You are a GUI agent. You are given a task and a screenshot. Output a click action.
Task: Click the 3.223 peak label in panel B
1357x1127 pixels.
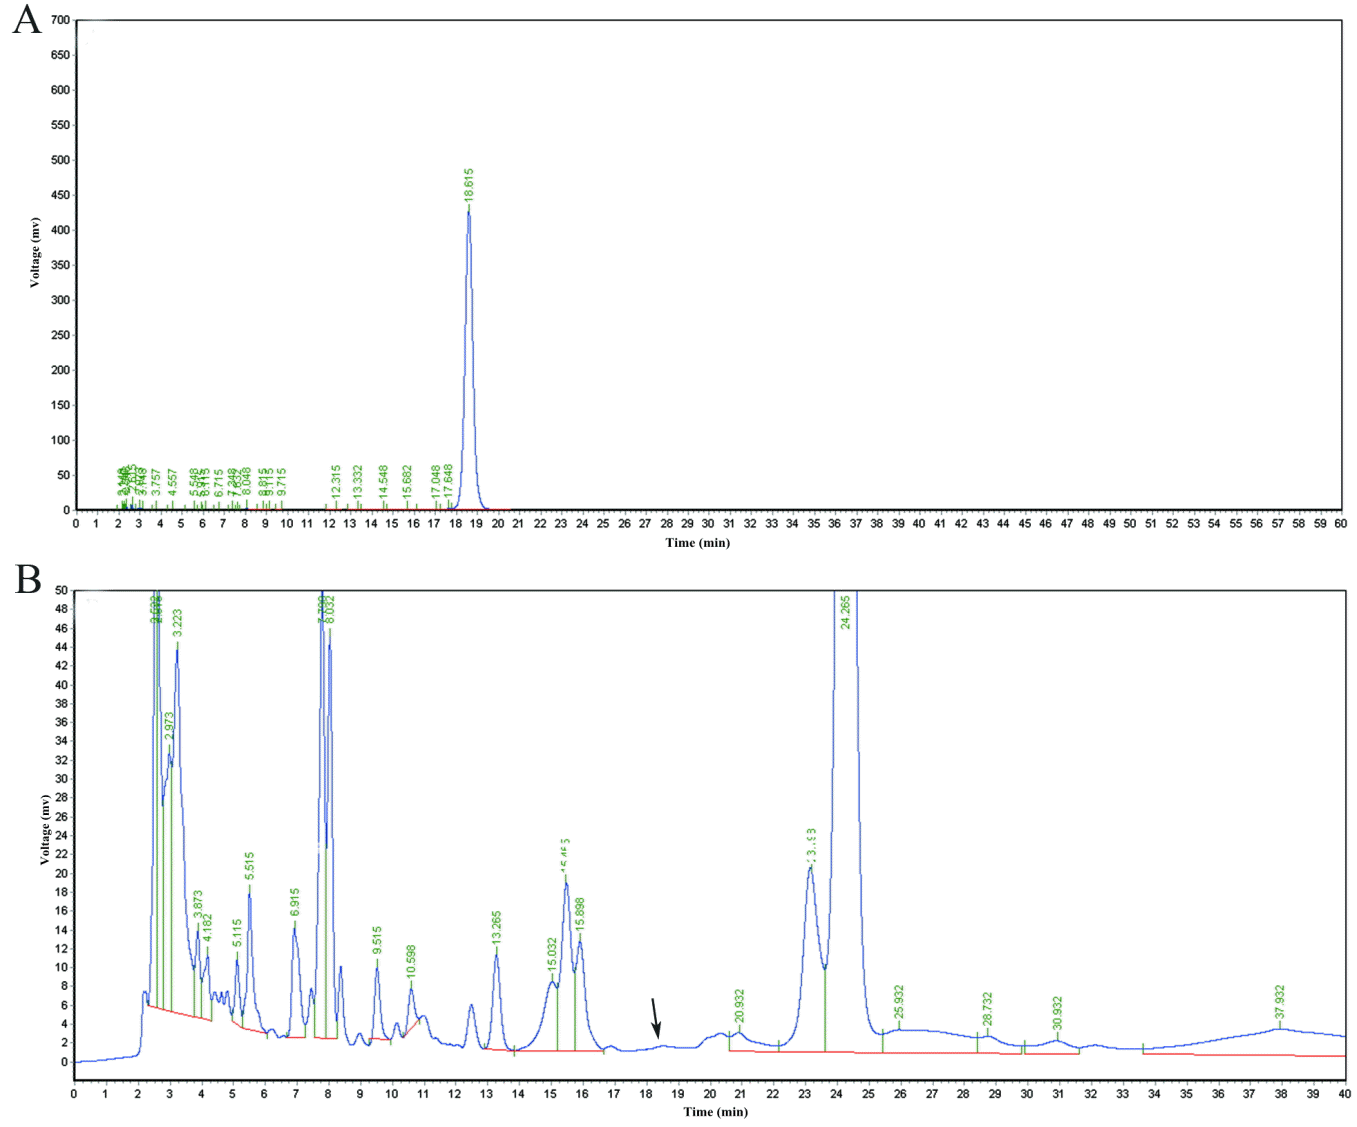[x=178, y=624]
